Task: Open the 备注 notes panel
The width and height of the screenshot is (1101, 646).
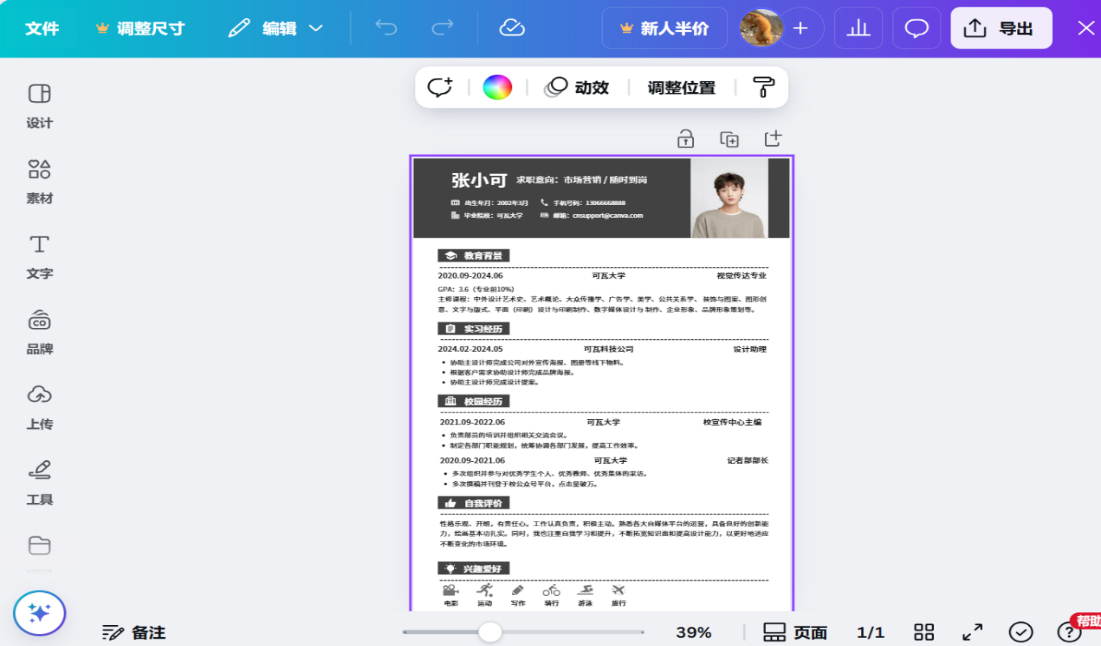Action: click(133, 633)
